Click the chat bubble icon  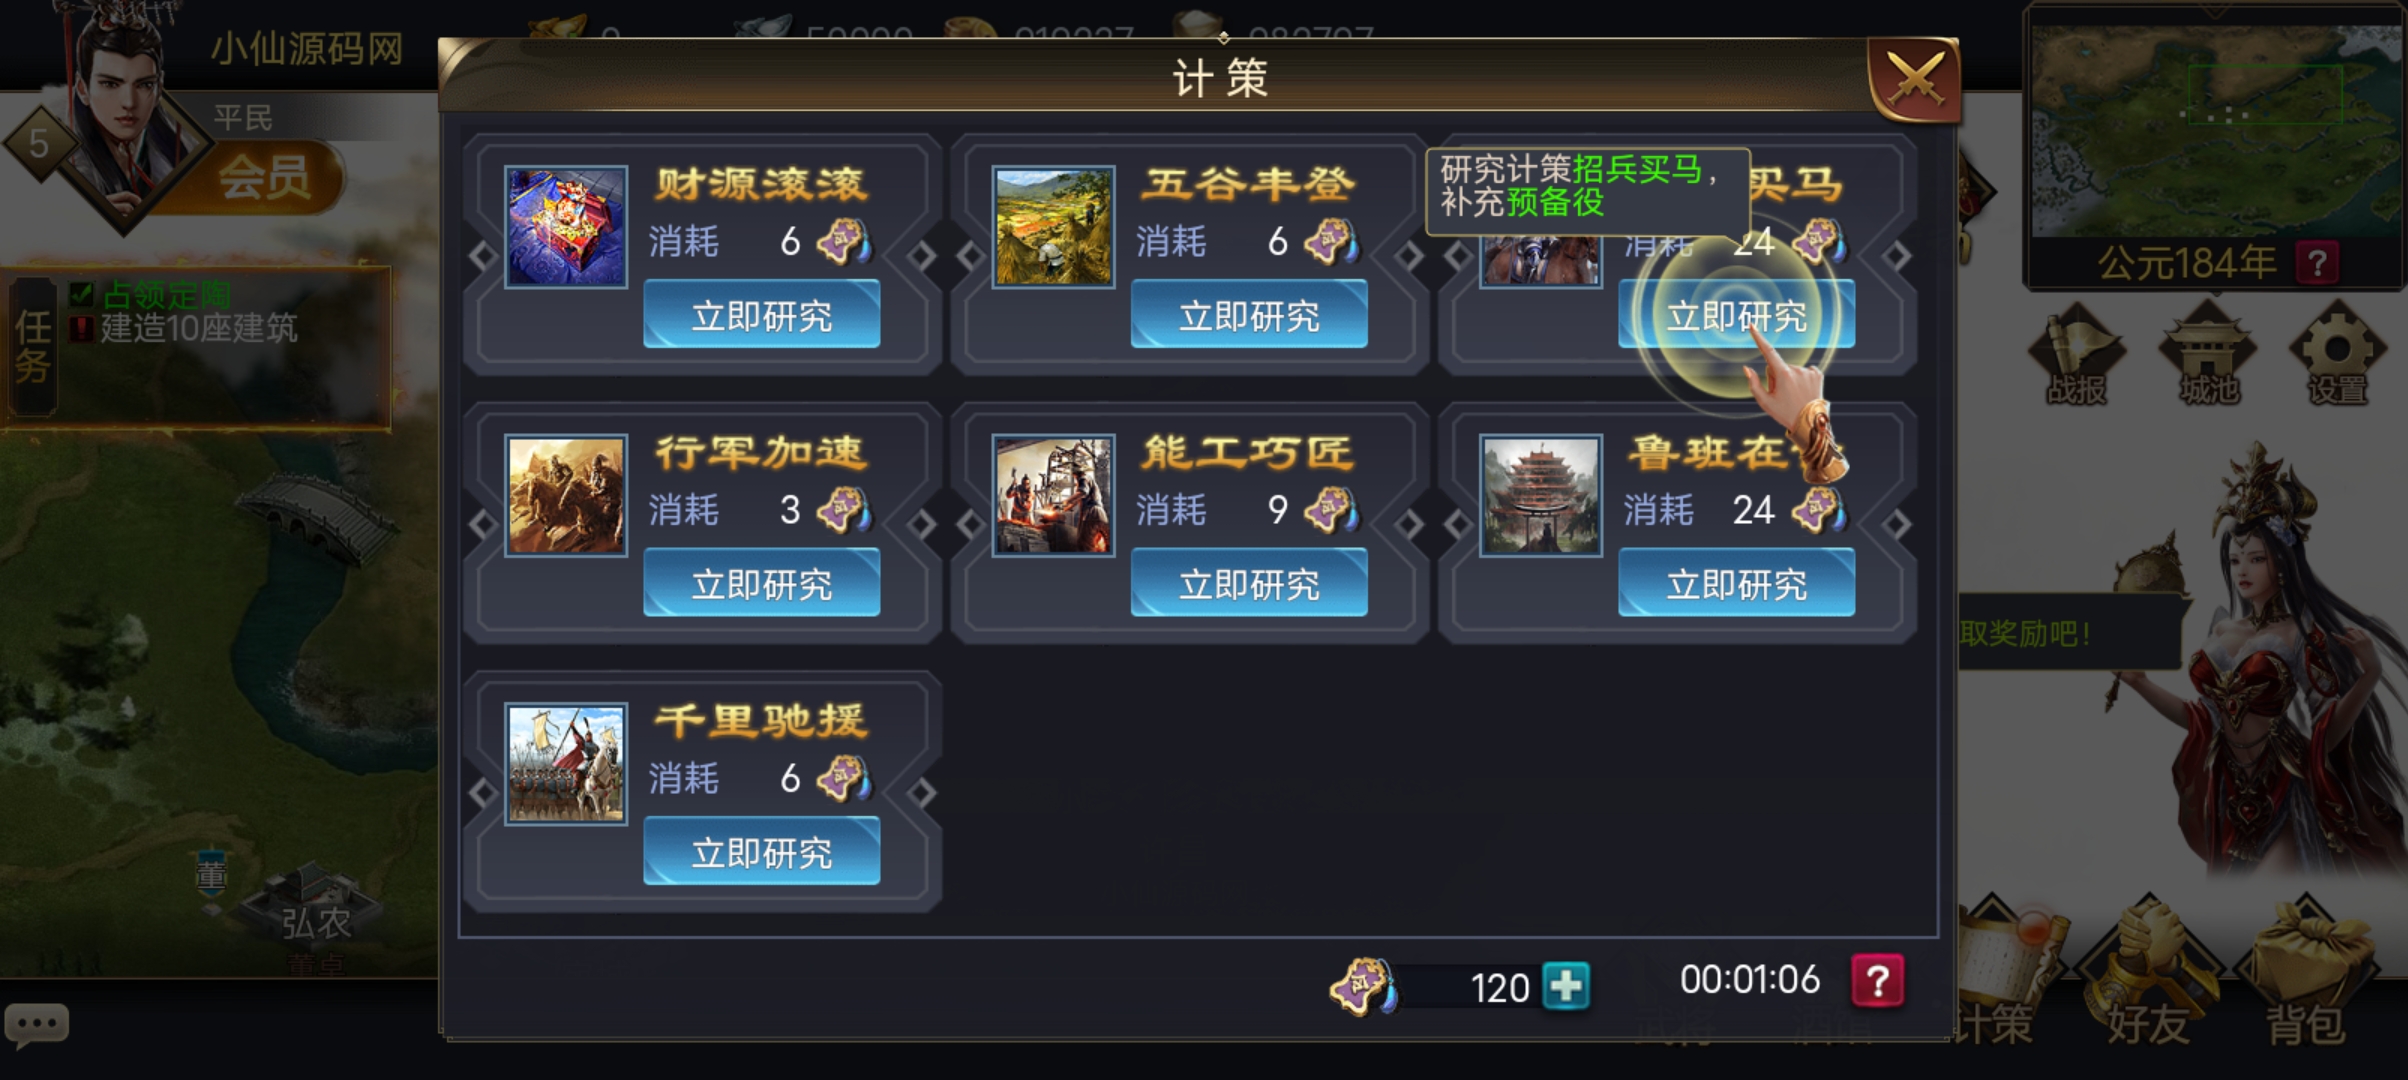tap(37, 1025)
